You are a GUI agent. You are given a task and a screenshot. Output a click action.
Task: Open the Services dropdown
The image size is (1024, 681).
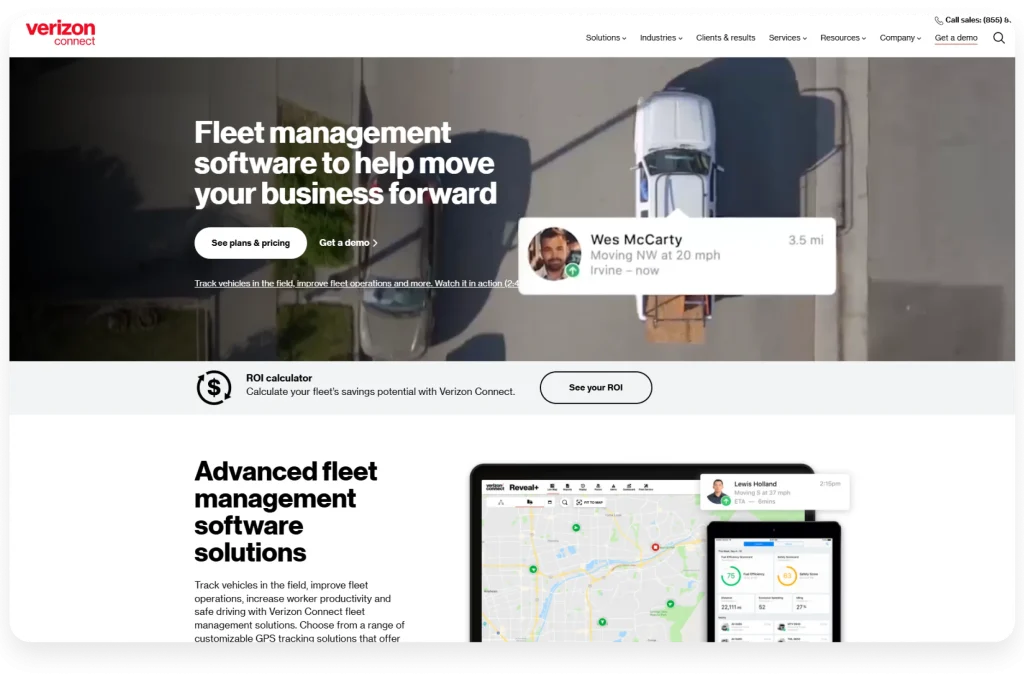click(788, 38)
